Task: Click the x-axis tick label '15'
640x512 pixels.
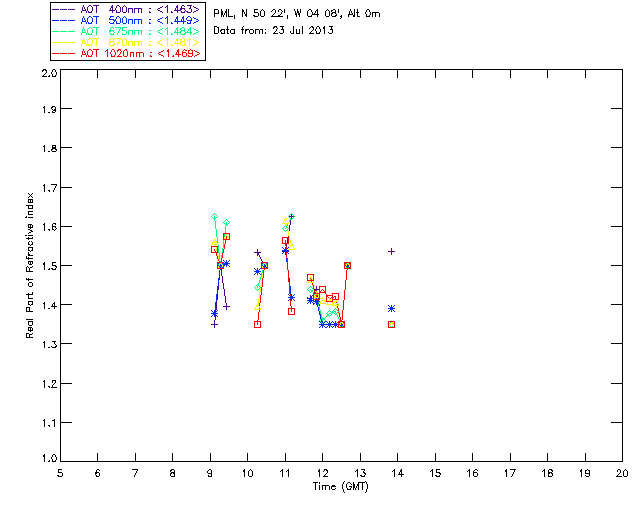Action: click(435, 473)
